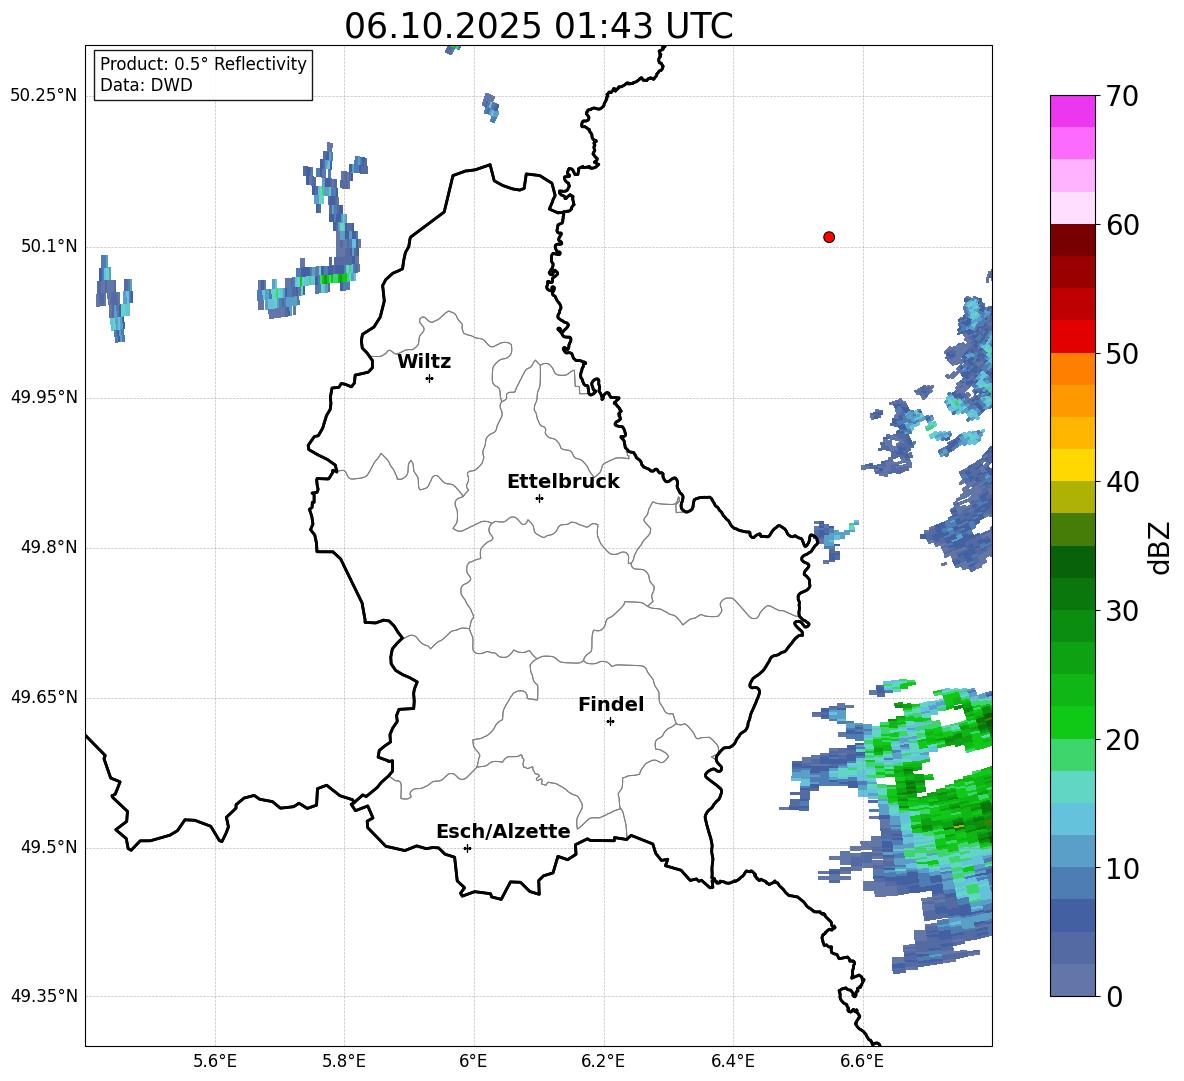Click the 40 tick label on colorbar
This screenshot has width=1184, height=1081.
tap(1123, 482)
